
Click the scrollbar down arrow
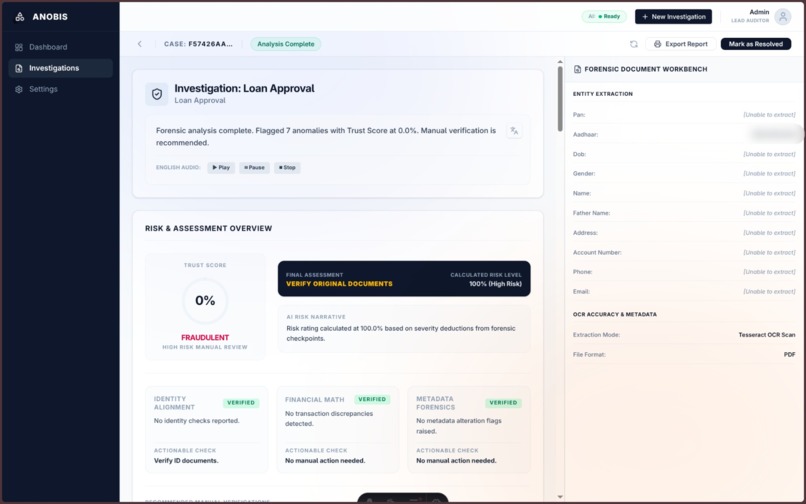click(x=560, y=497)
